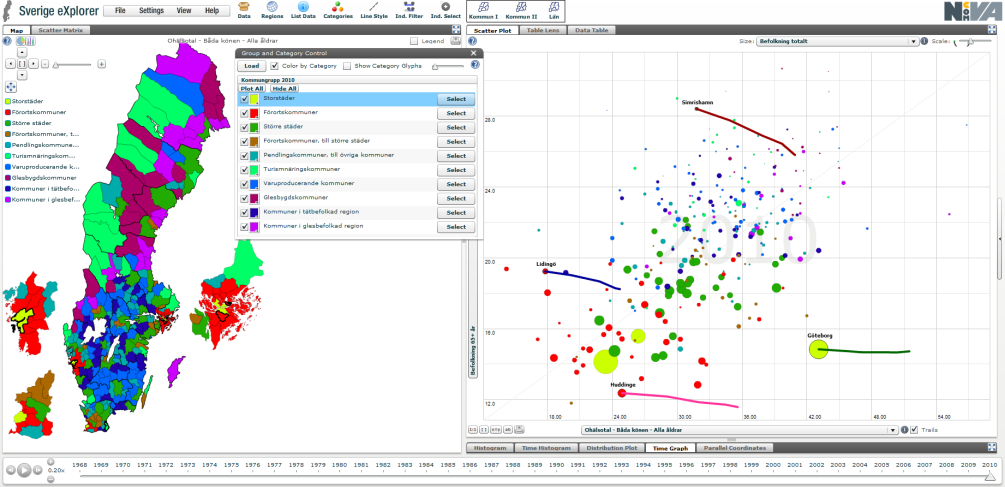Zoom out the map with minus button
Image resolution: width=1005 pixels, height=487 pixels.
(x=45, y=64)
